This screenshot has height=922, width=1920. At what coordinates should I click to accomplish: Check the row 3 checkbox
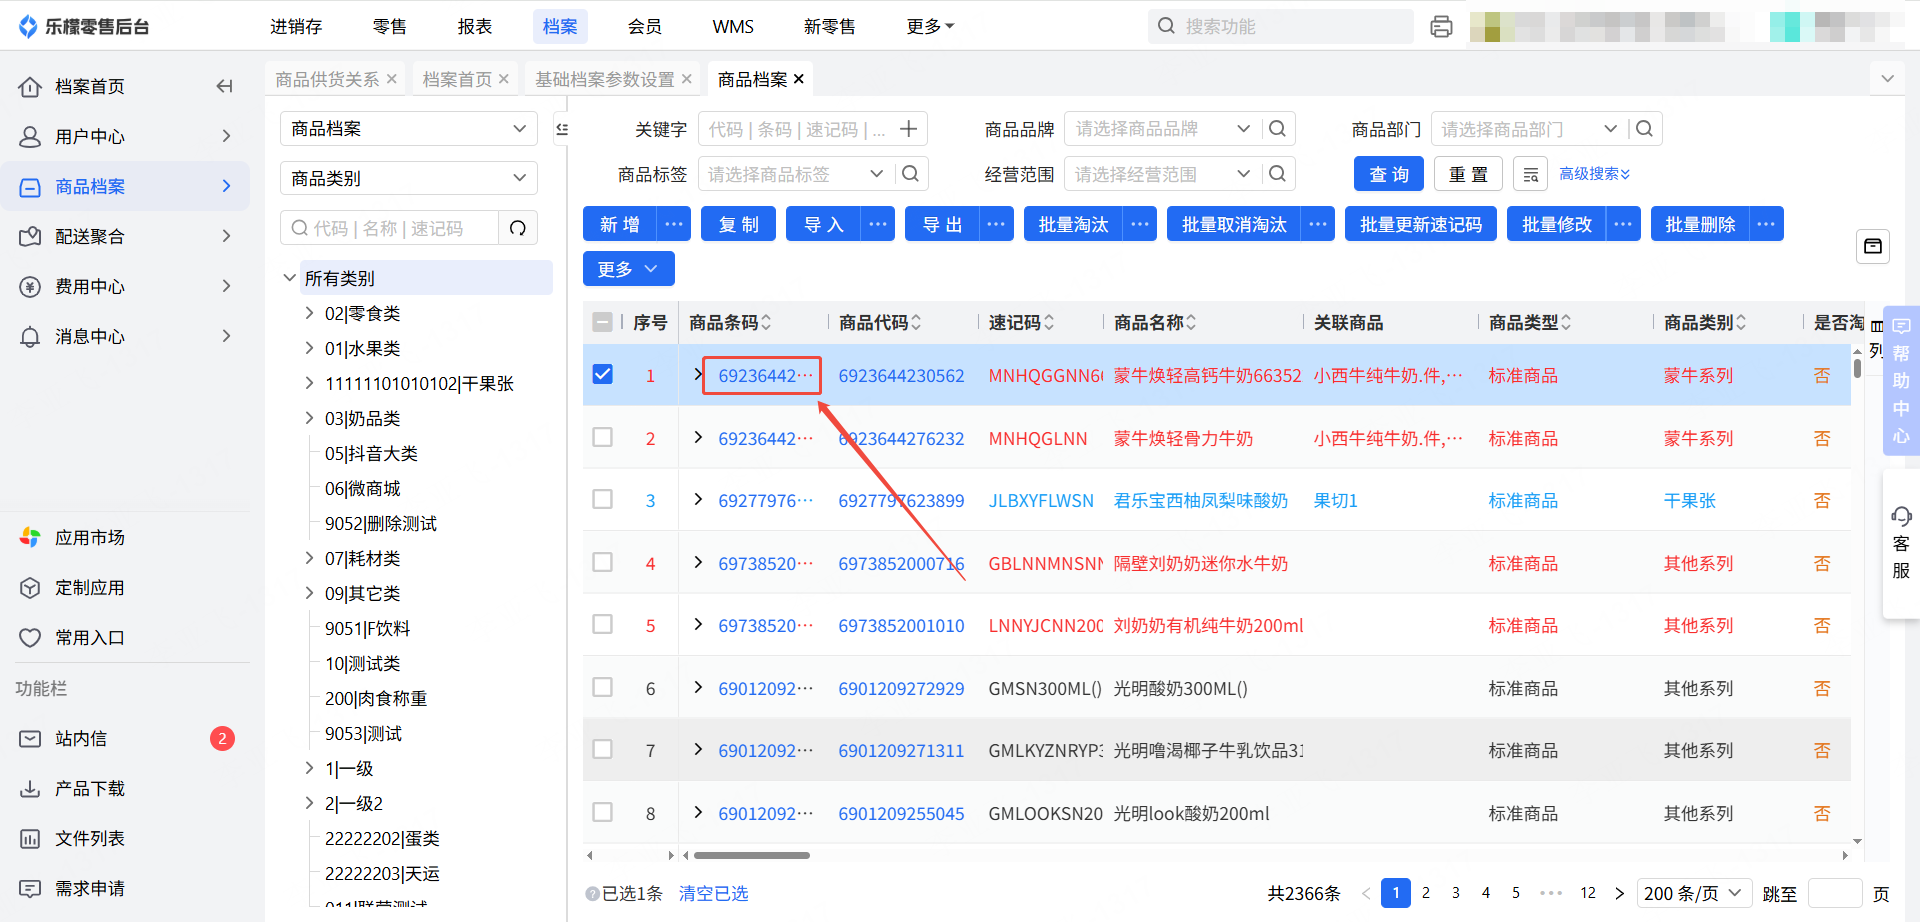[603, 499]
